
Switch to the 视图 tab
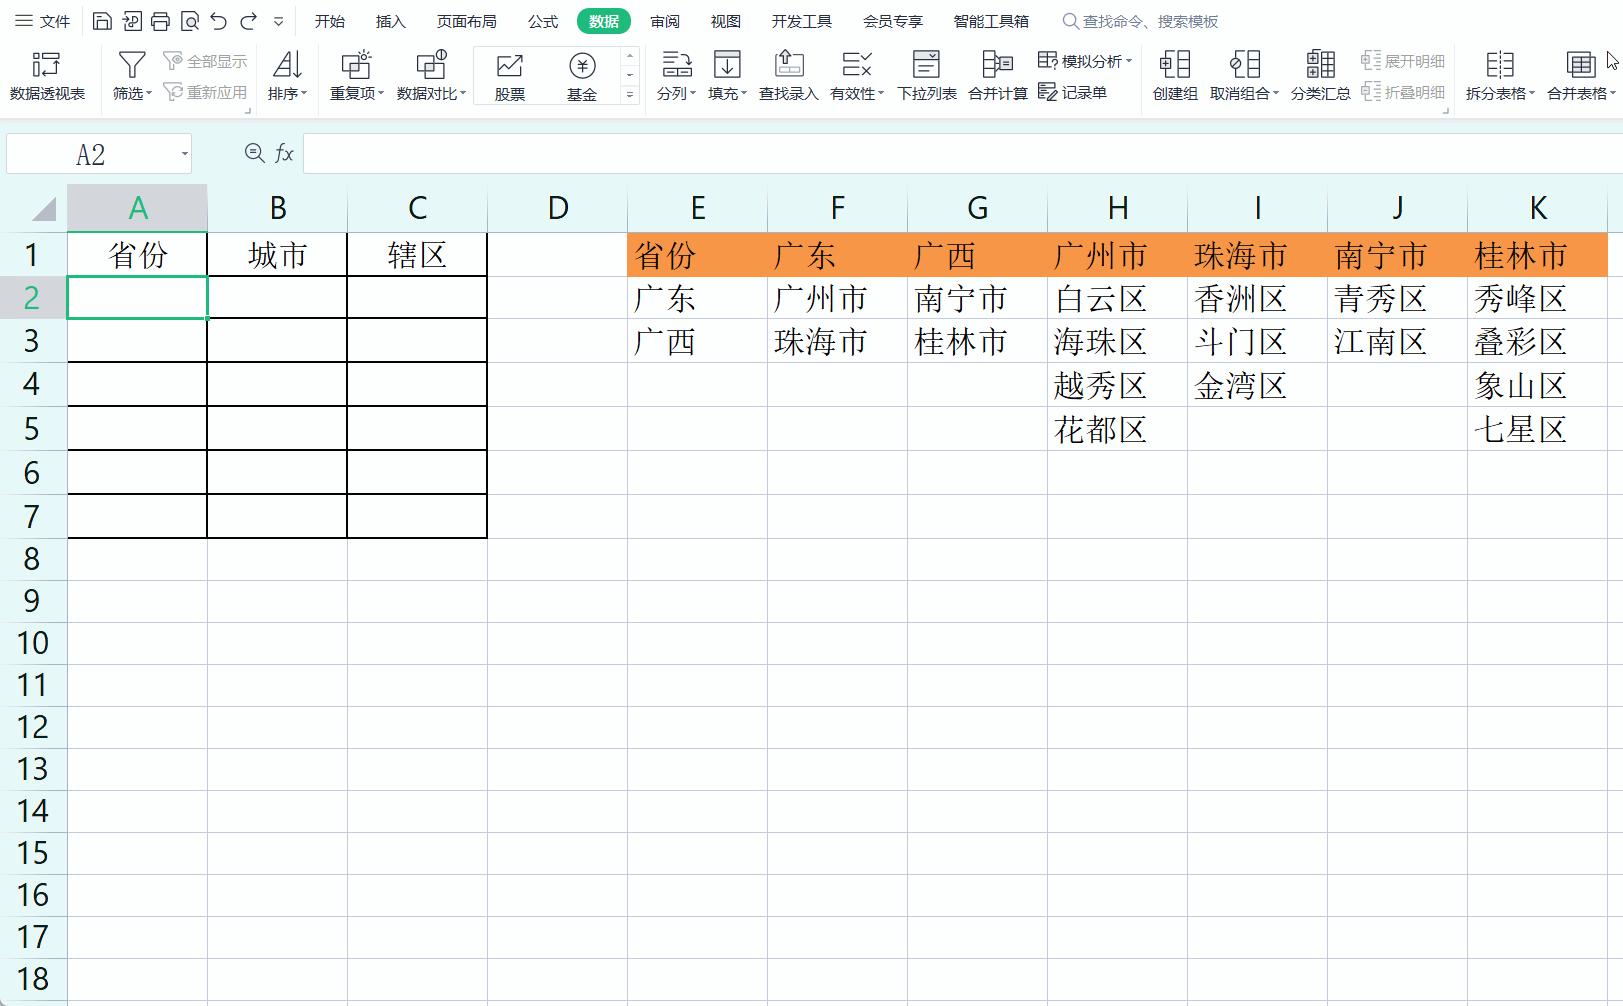point(726,21)
